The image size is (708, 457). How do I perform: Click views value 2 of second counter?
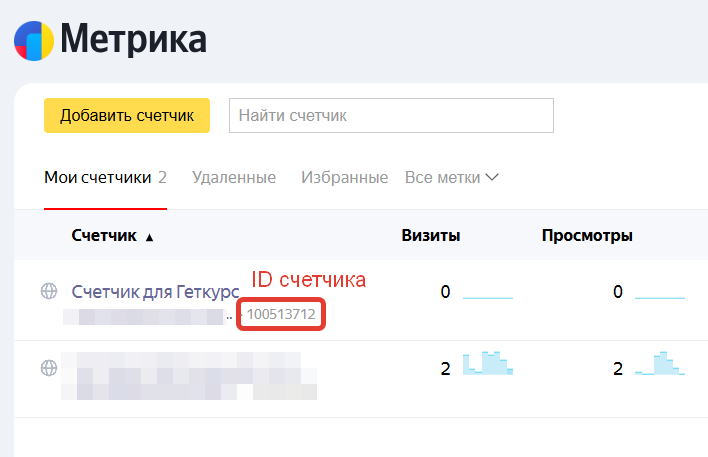(x=618, y=369)
